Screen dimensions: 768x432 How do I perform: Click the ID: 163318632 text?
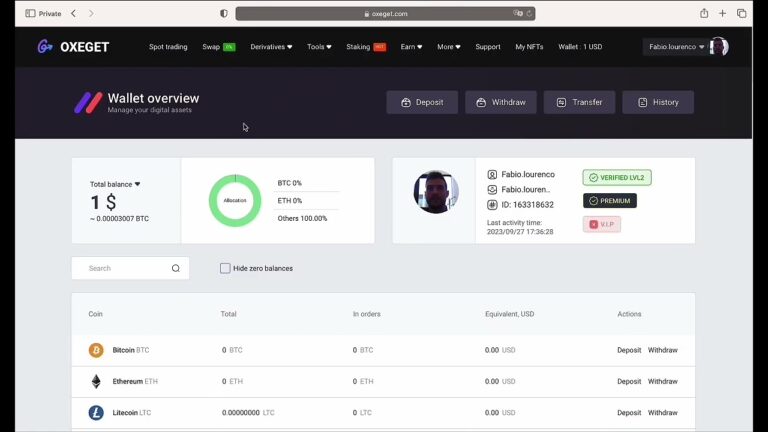[528, 205]
